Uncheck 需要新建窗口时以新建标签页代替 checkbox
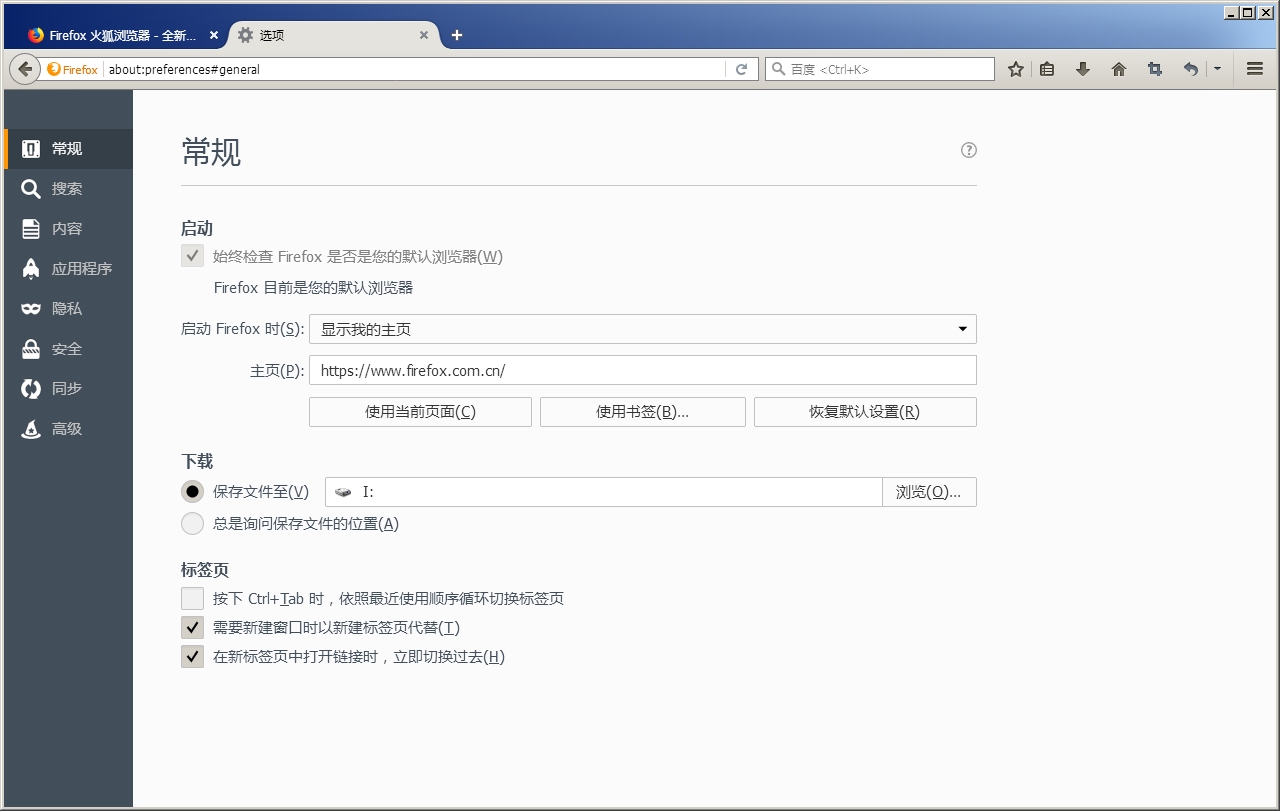Image resolution: width=1280 pixels, height=811 pixels. [192, 628]
